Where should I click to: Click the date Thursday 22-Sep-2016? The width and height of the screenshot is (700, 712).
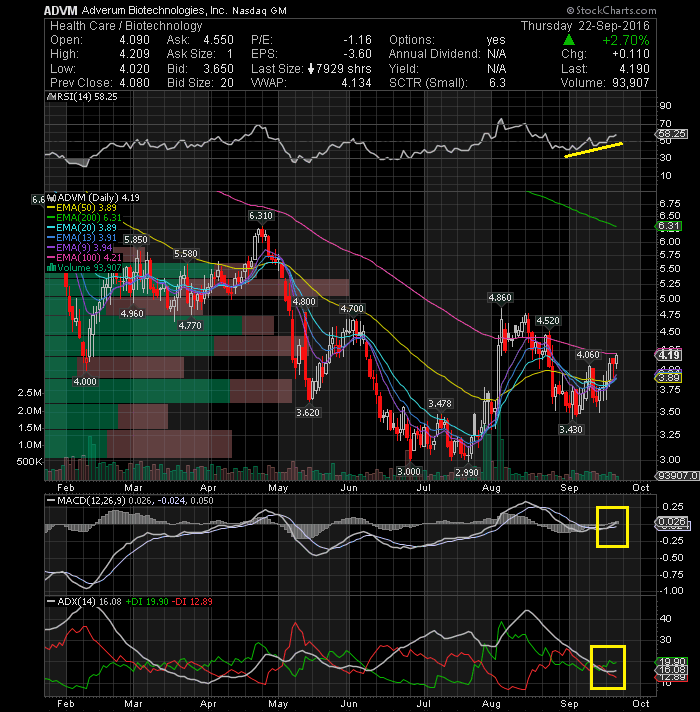click(585, 26)
